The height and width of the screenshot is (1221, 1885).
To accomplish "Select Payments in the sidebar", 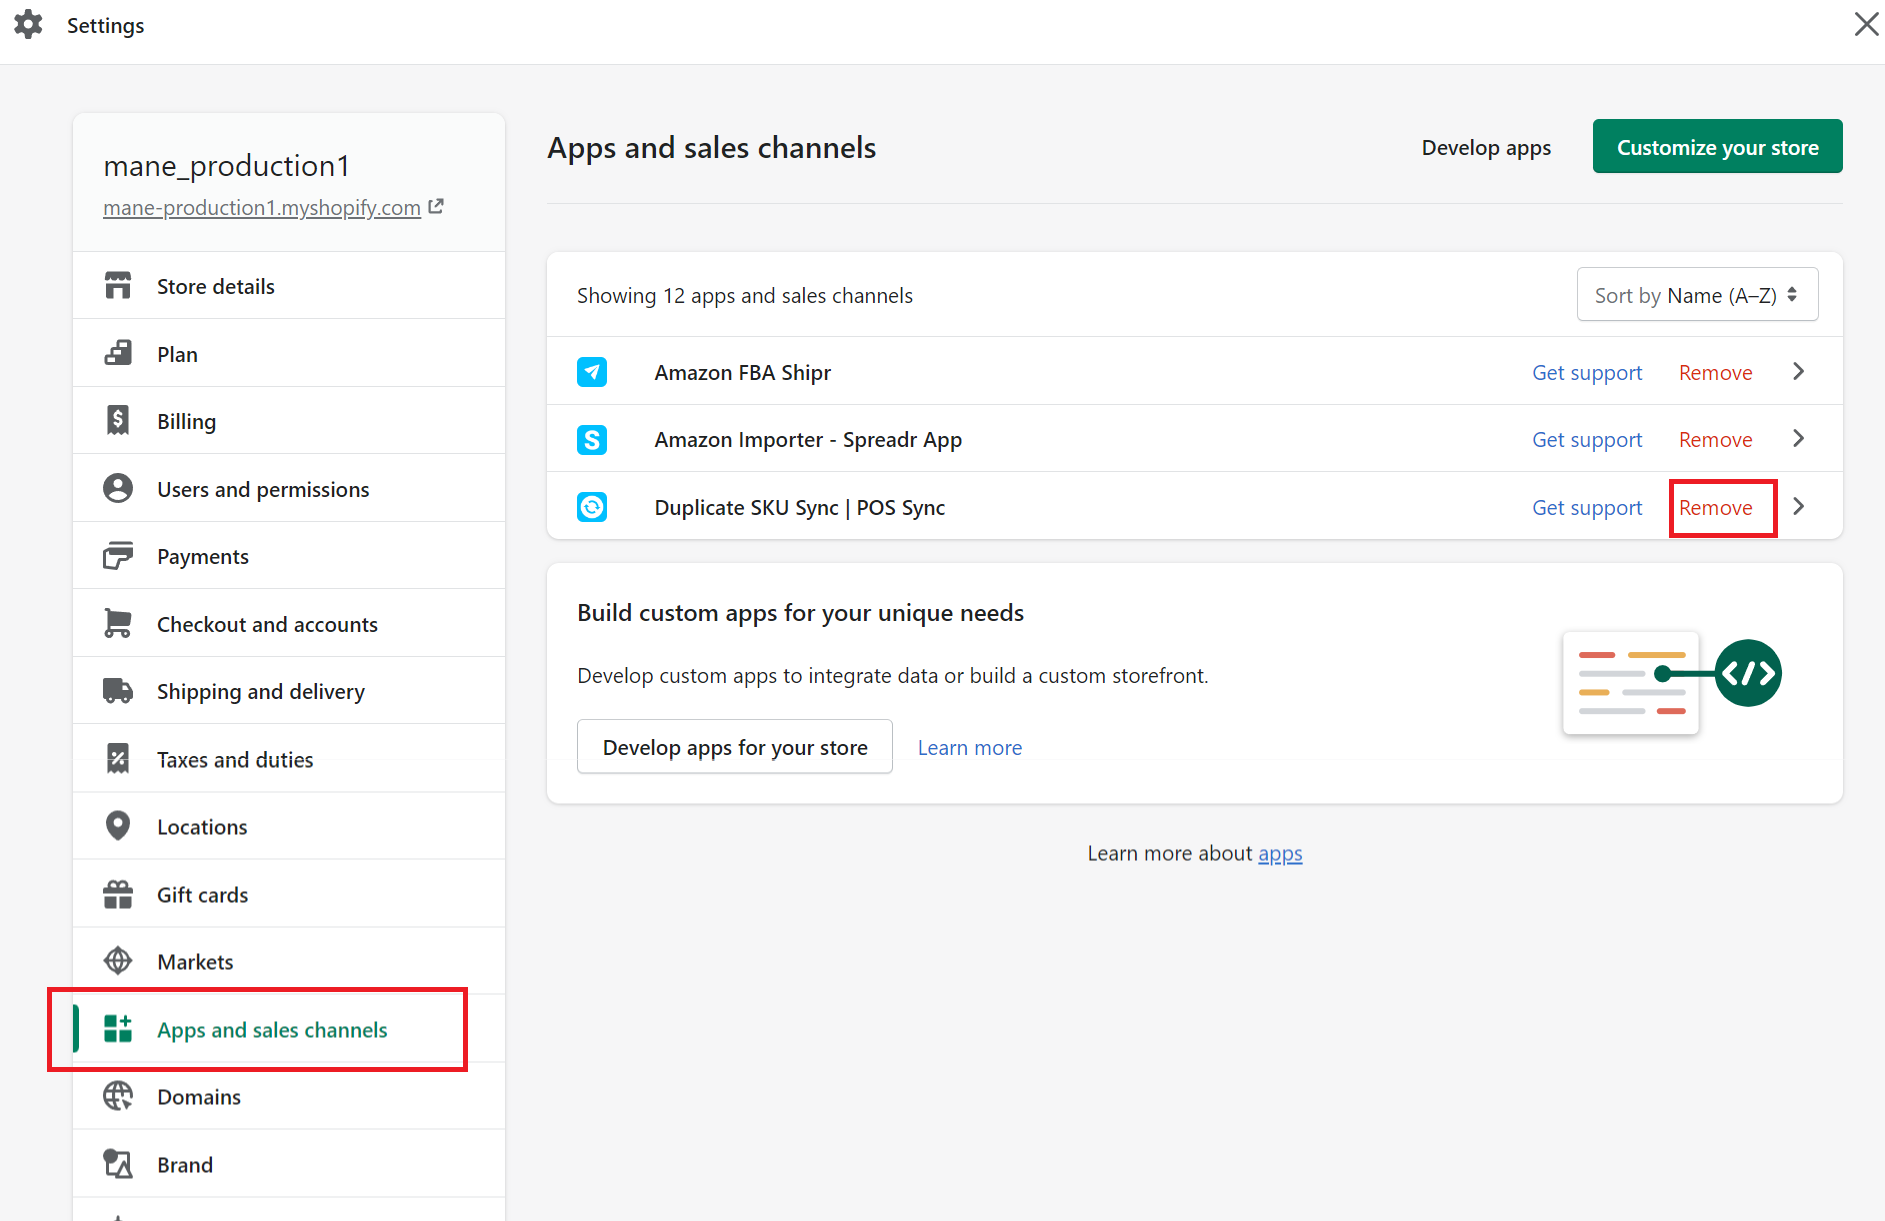I will point(289,556).
